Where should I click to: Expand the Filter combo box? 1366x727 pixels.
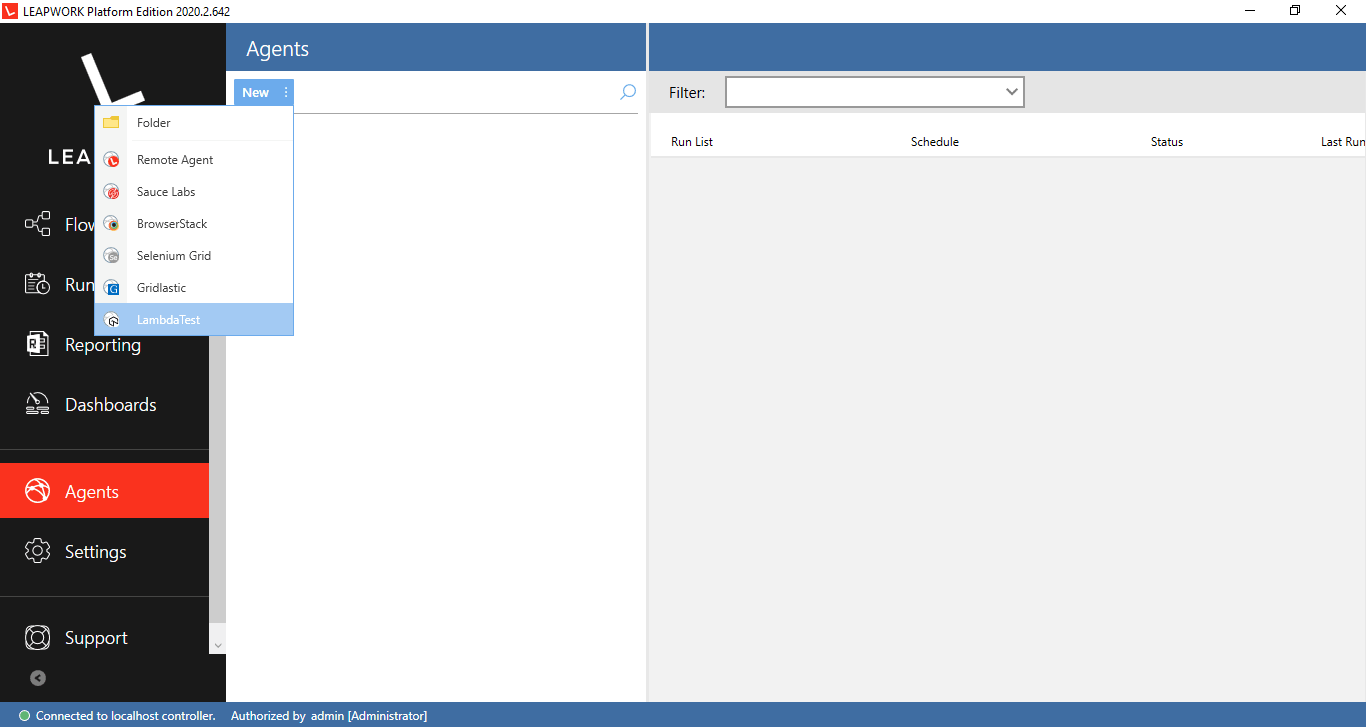tap(1012, 92)
